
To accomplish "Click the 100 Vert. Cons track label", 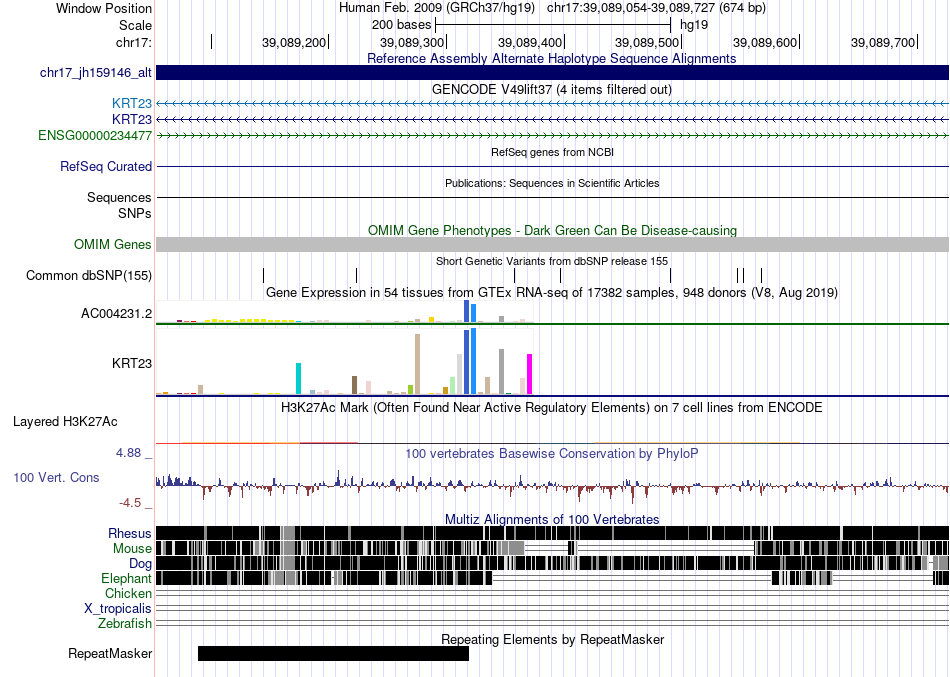I will (x=56, y=478).
